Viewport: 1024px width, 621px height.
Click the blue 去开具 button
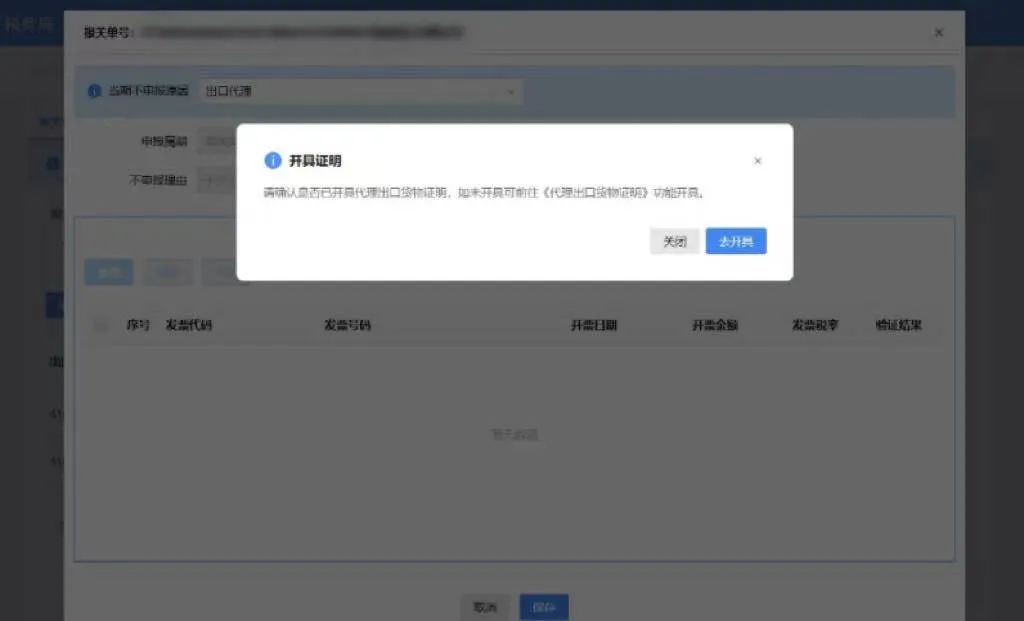(736, 241)
